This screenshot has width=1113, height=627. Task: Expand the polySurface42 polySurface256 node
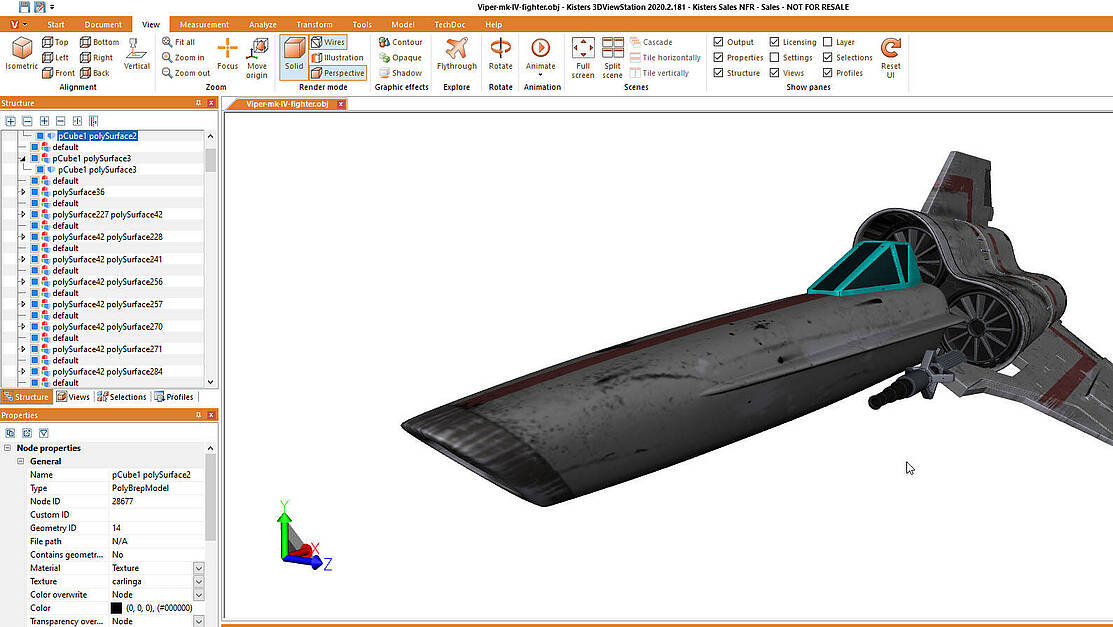(23, 282)
